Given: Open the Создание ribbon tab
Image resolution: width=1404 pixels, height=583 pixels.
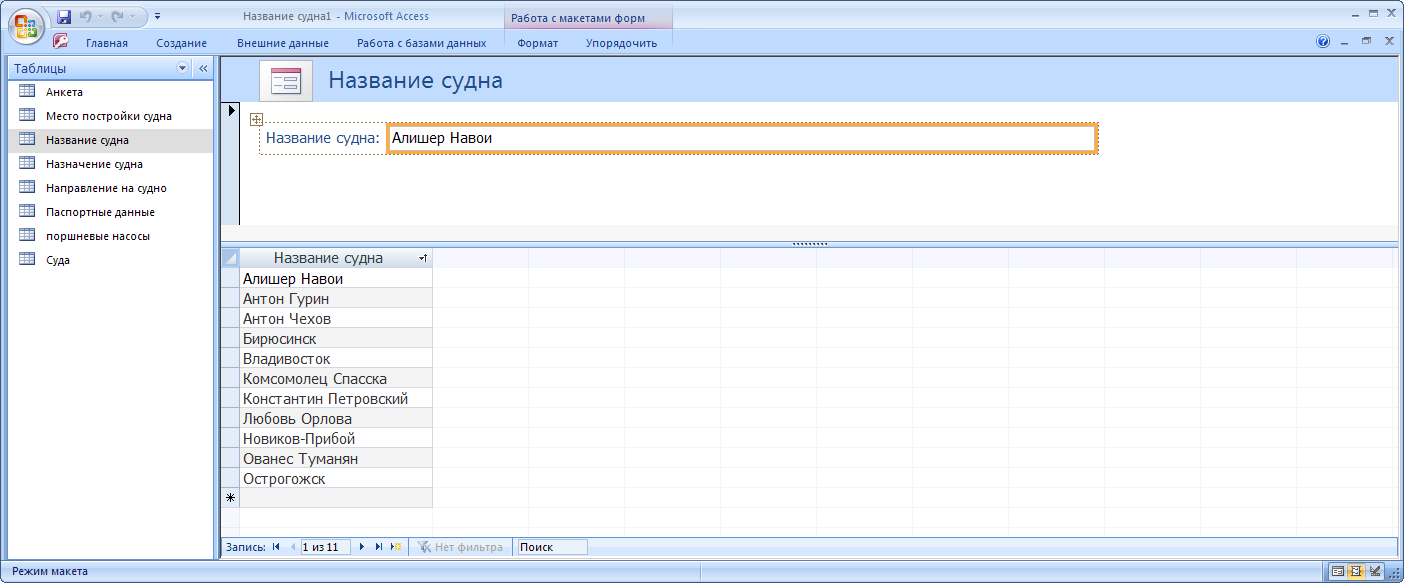Looking at the screenshot, I should point(182,43).
